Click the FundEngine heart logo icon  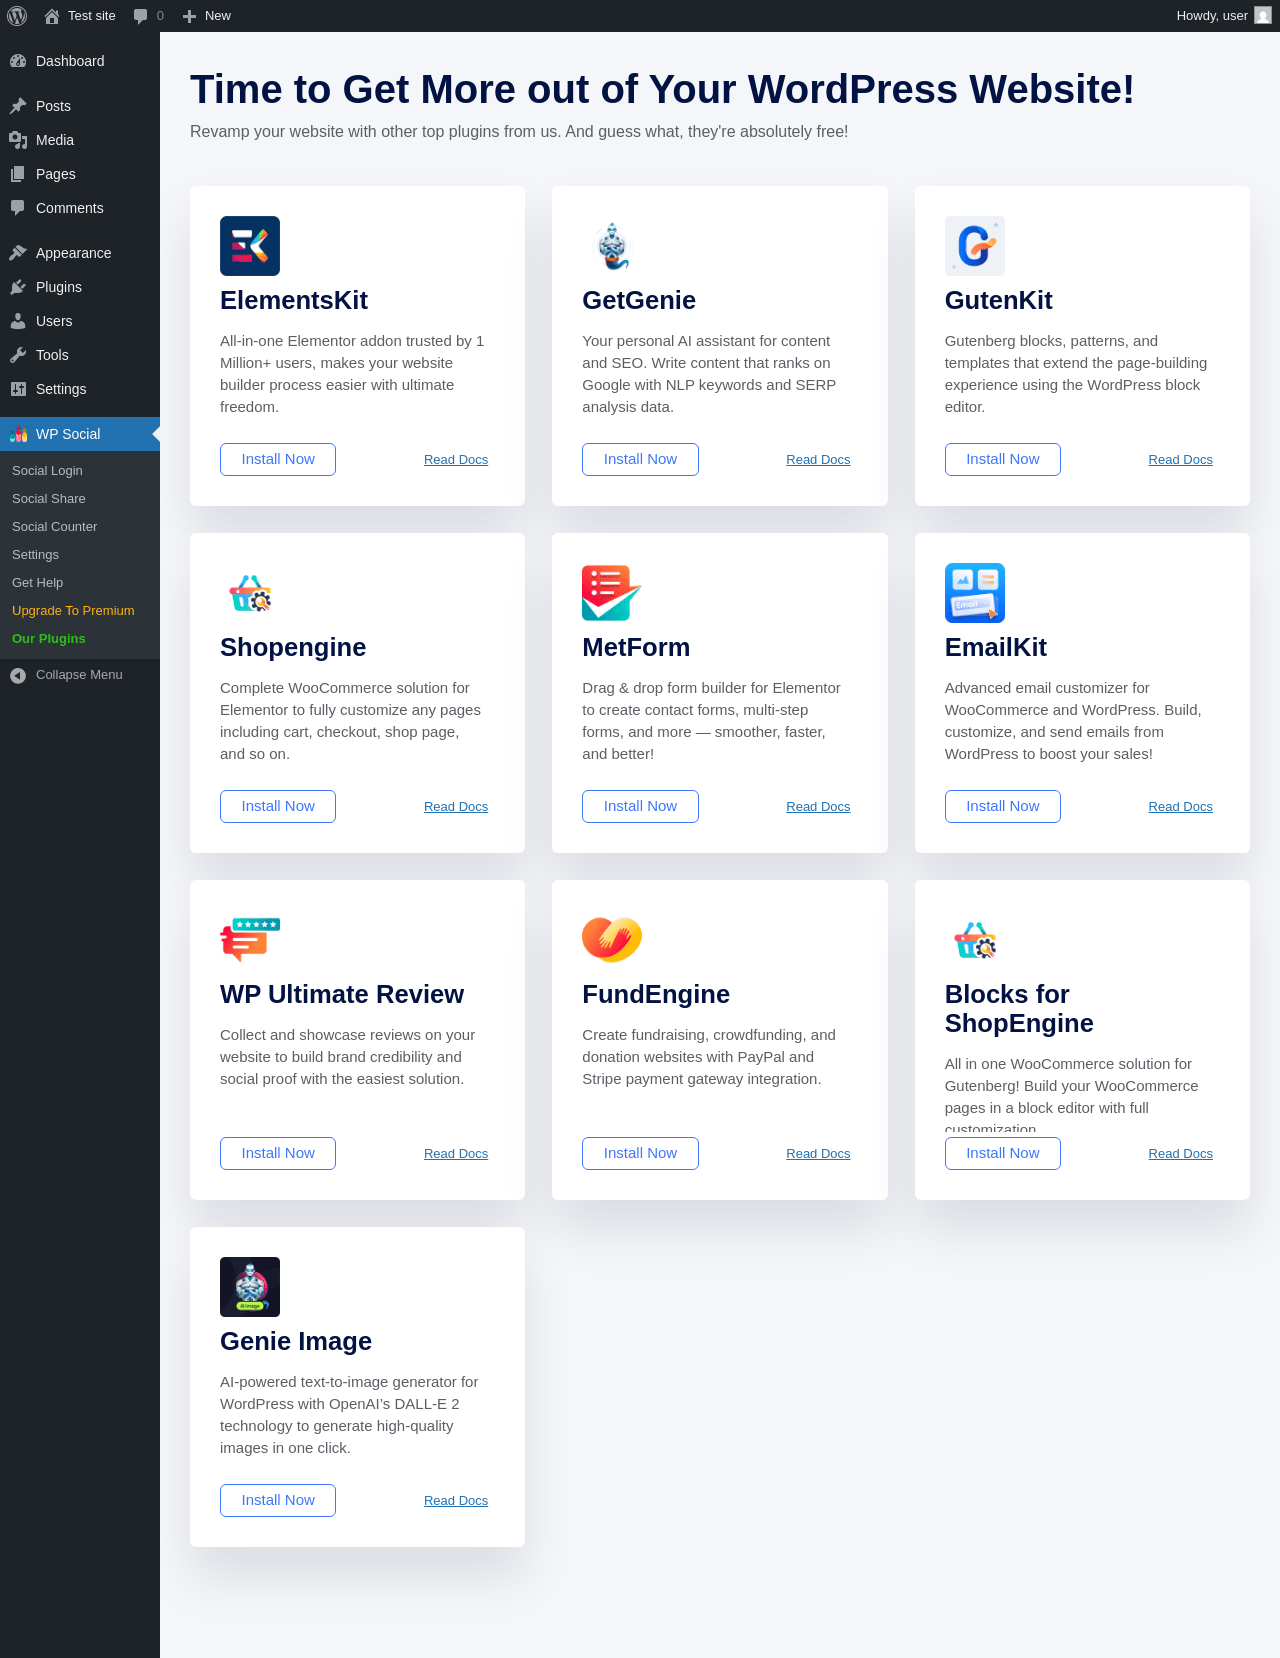click(x=612, y=940)
